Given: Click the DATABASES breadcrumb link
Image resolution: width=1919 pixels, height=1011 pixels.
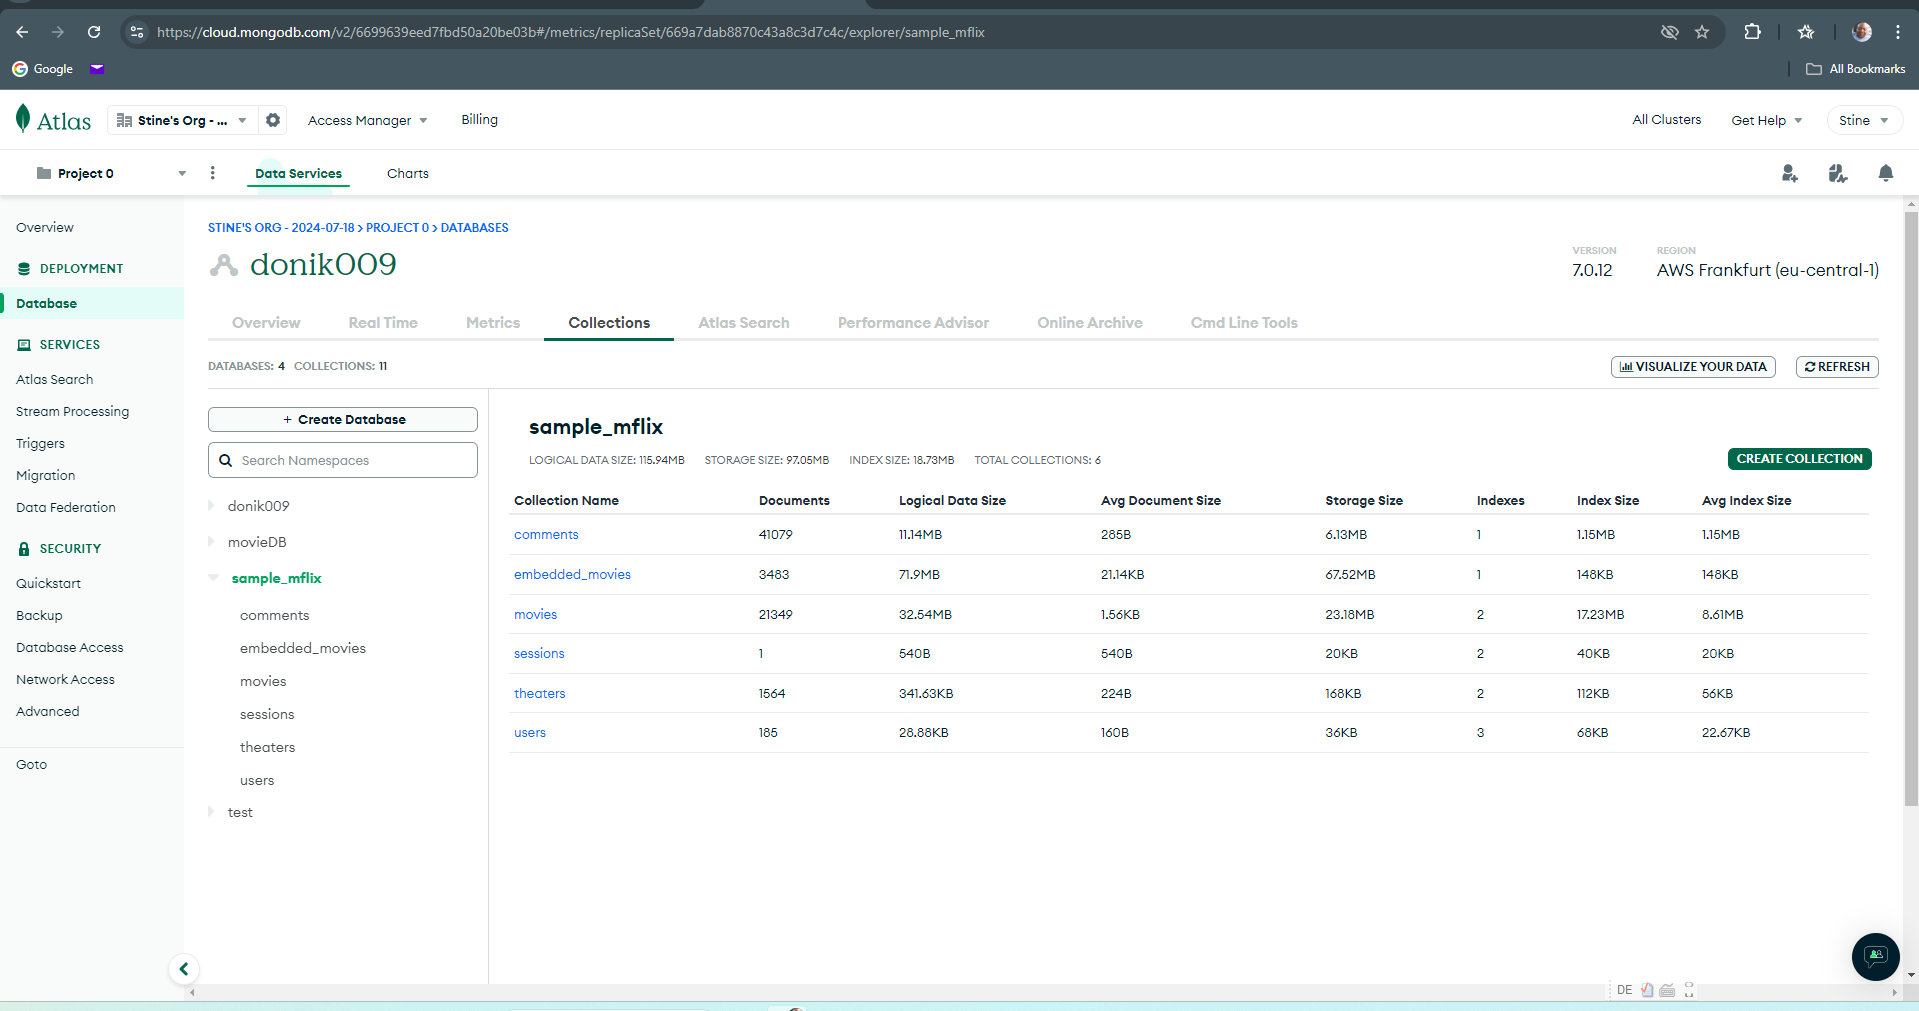Looking at the screenshot, I should click(x=474, y=228).
